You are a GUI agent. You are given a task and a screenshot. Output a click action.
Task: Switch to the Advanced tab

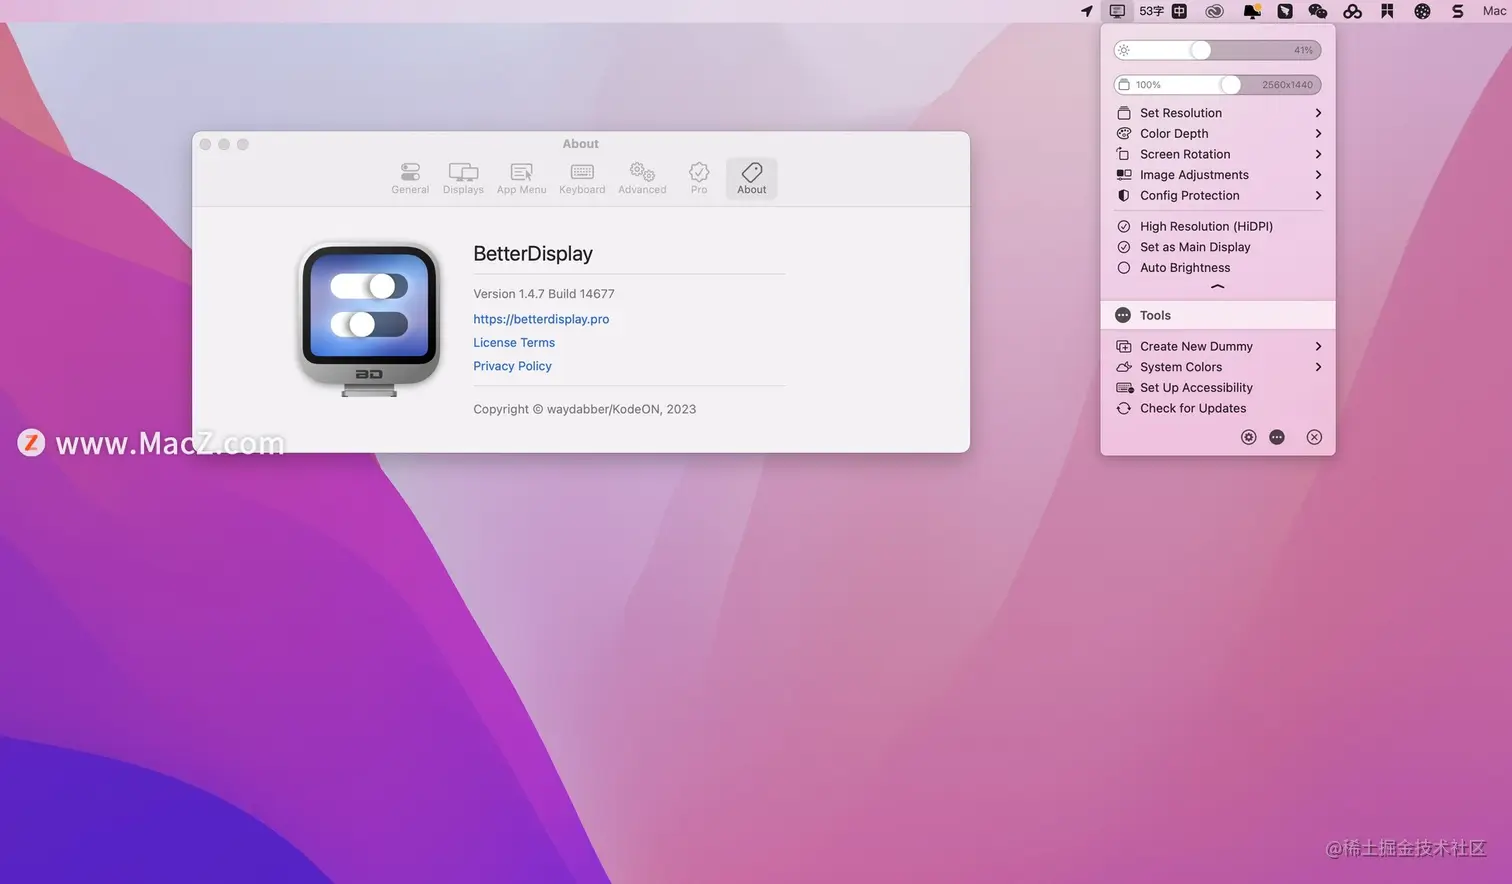click(642, 178)
